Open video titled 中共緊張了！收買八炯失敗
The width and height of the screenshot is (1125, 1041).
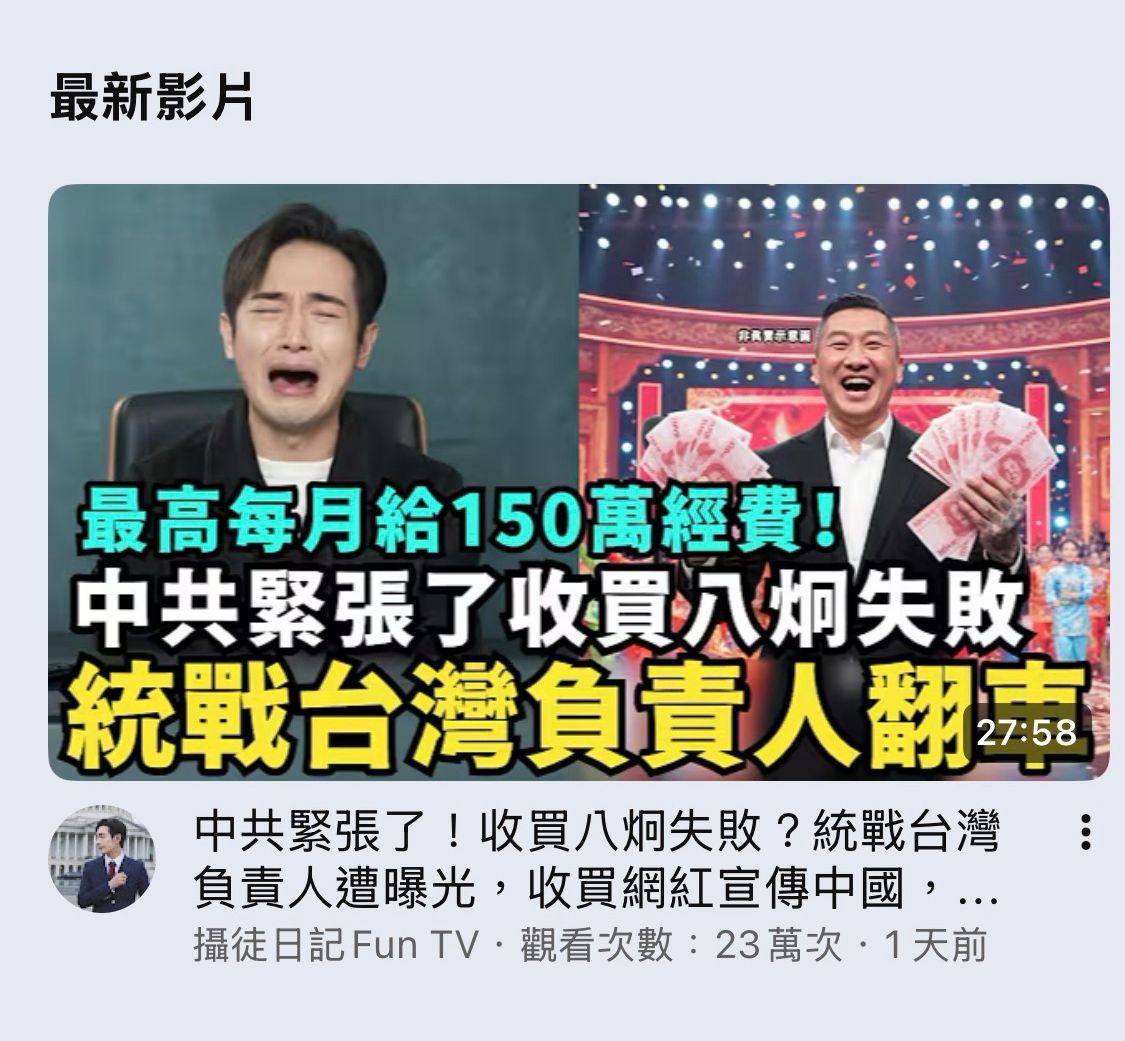597,860
